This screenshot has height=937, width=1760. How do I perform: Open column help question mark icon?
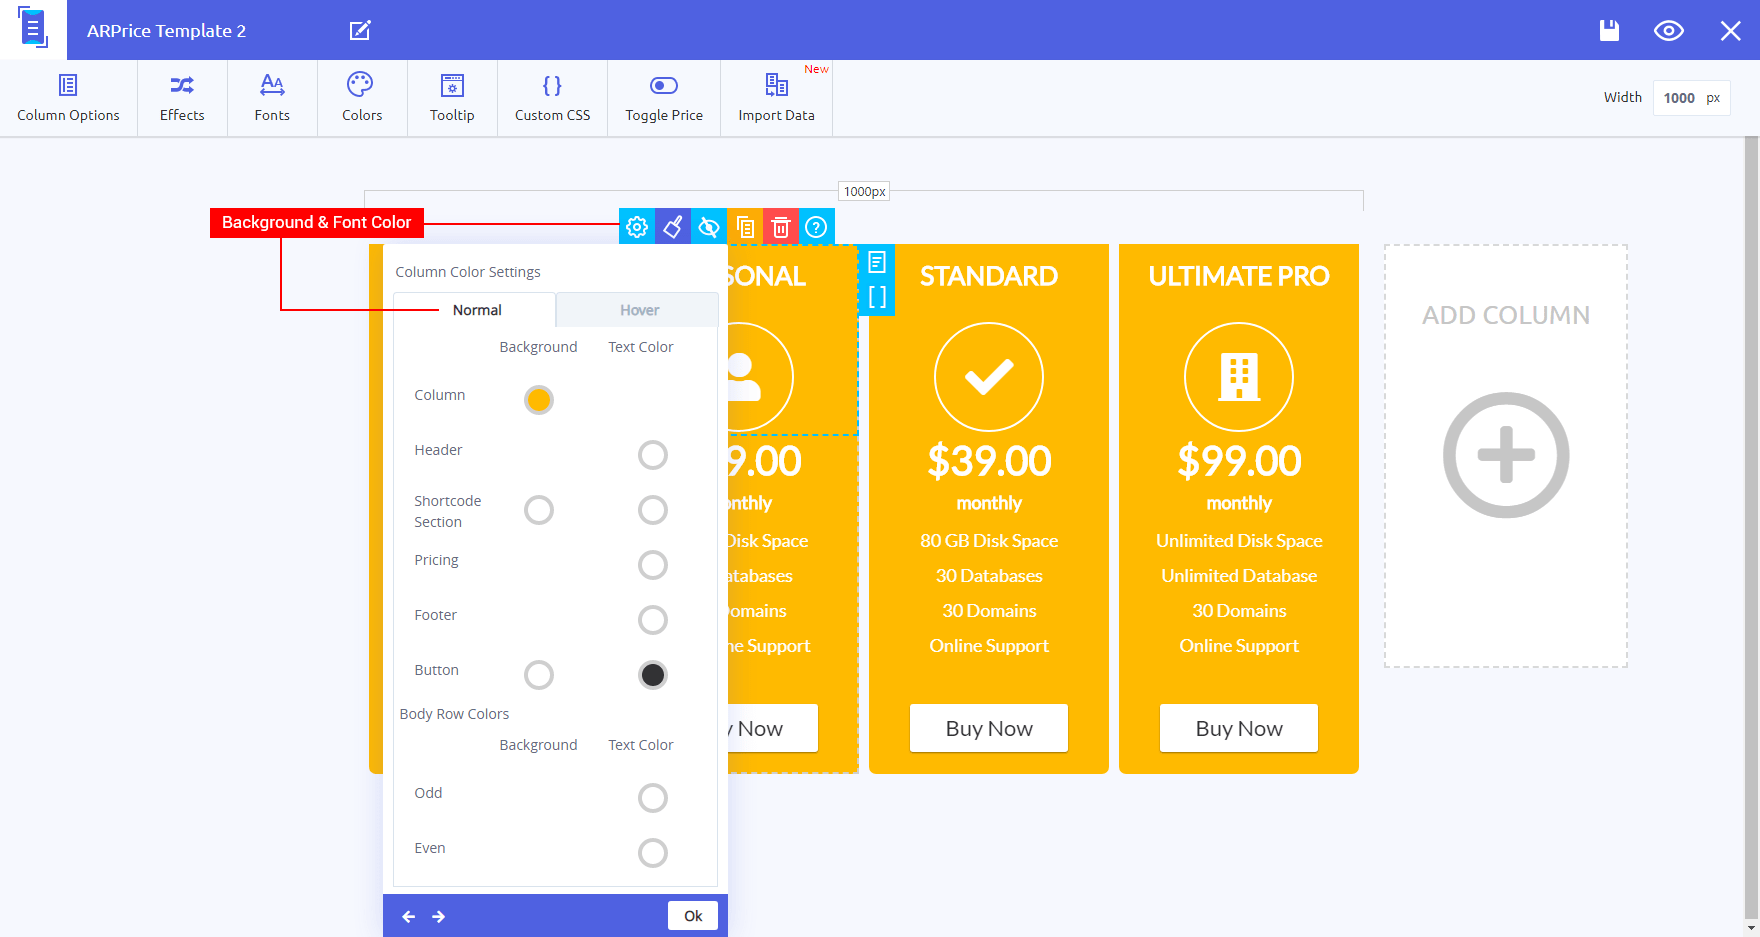817,227
